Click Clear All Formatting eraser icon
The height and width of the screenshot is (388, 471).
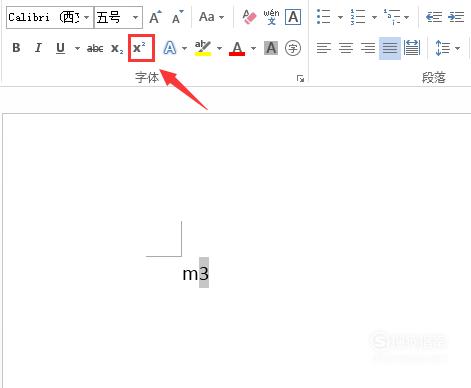coord(249,17)
